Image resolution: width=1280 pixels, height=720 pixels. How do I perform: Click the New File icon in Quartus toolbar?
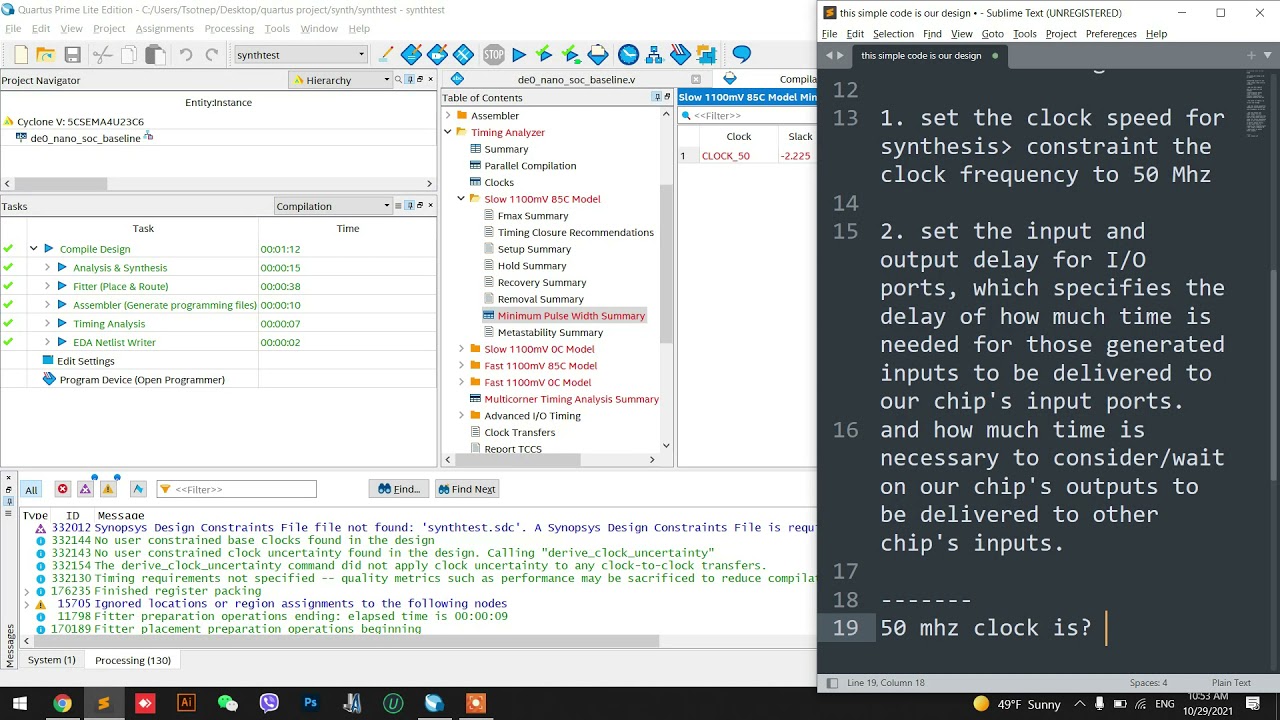[x=21, y=55]
